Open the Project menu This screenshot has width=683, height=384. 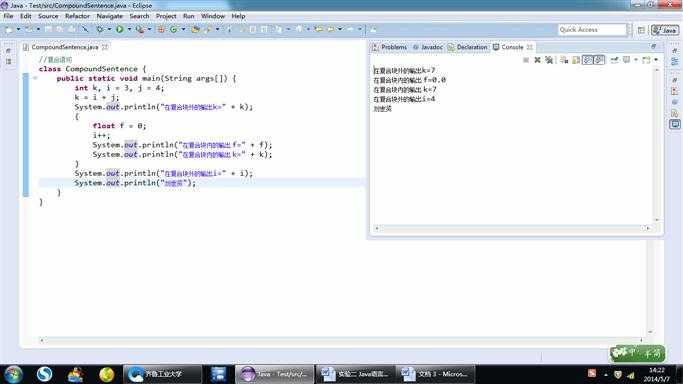click(166, 16)
